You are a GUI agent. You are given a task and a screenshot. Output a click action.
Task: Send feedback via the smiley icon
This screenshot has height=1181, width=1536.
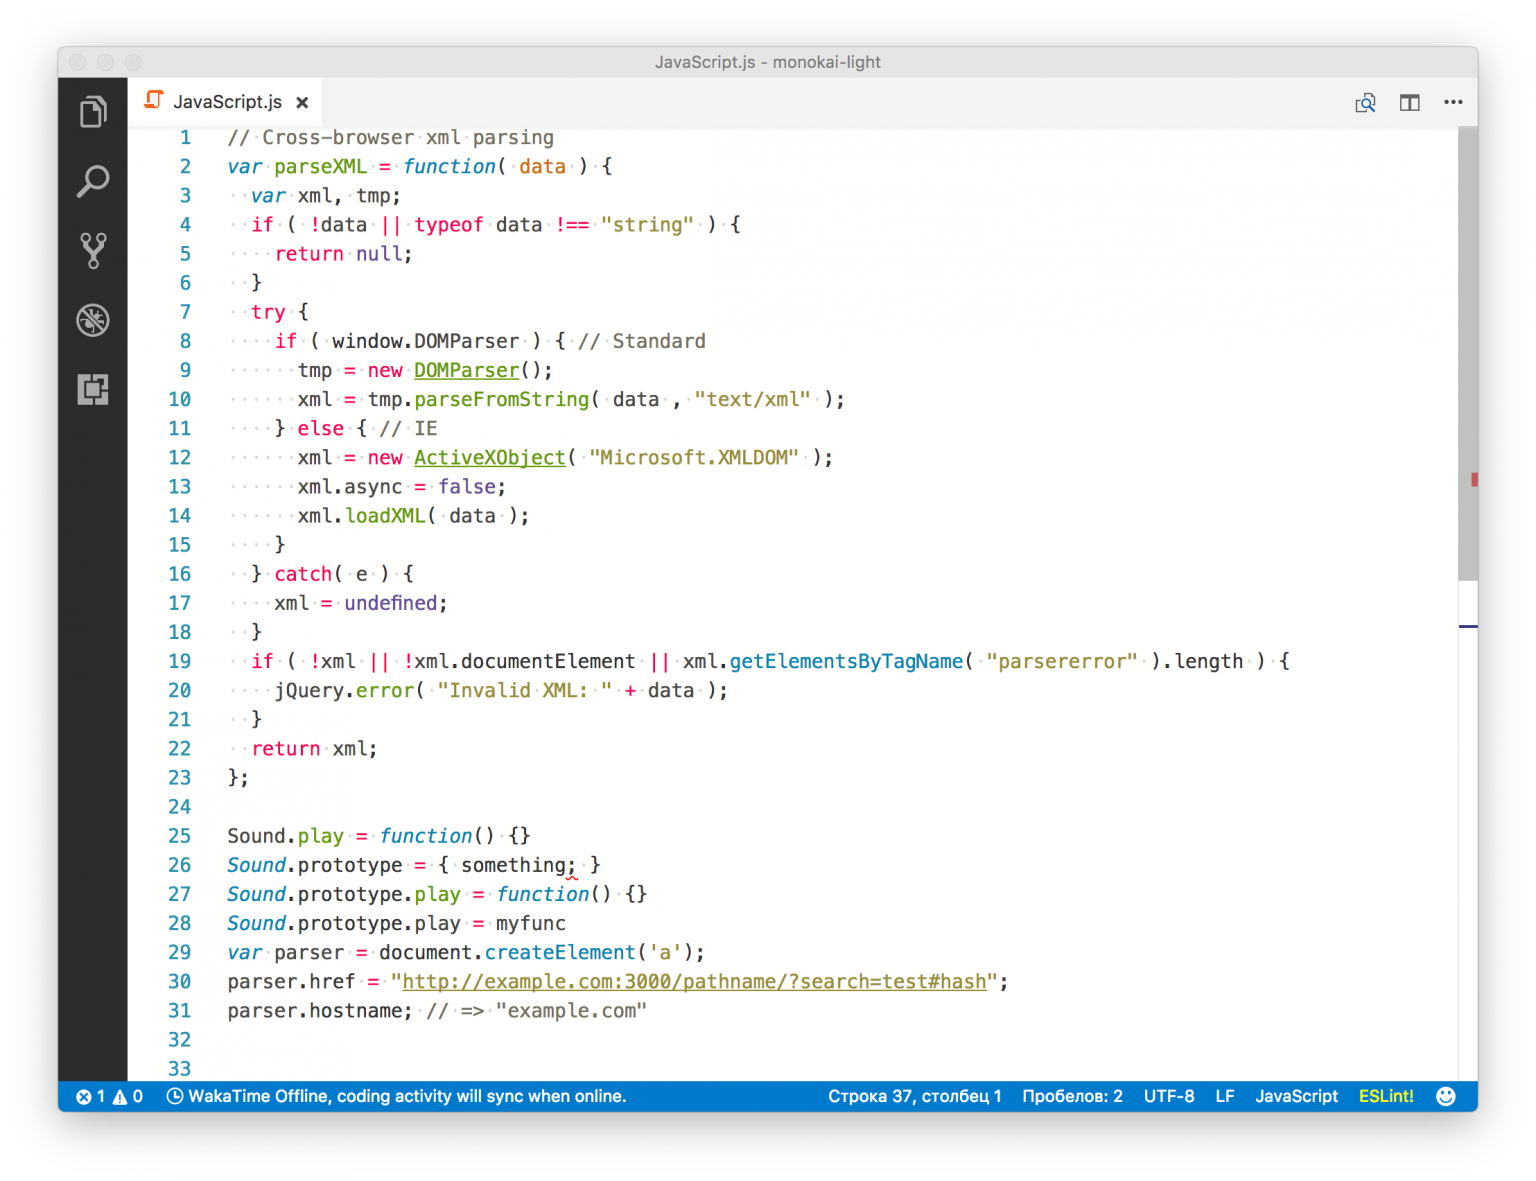[x=1446, y=1096]
